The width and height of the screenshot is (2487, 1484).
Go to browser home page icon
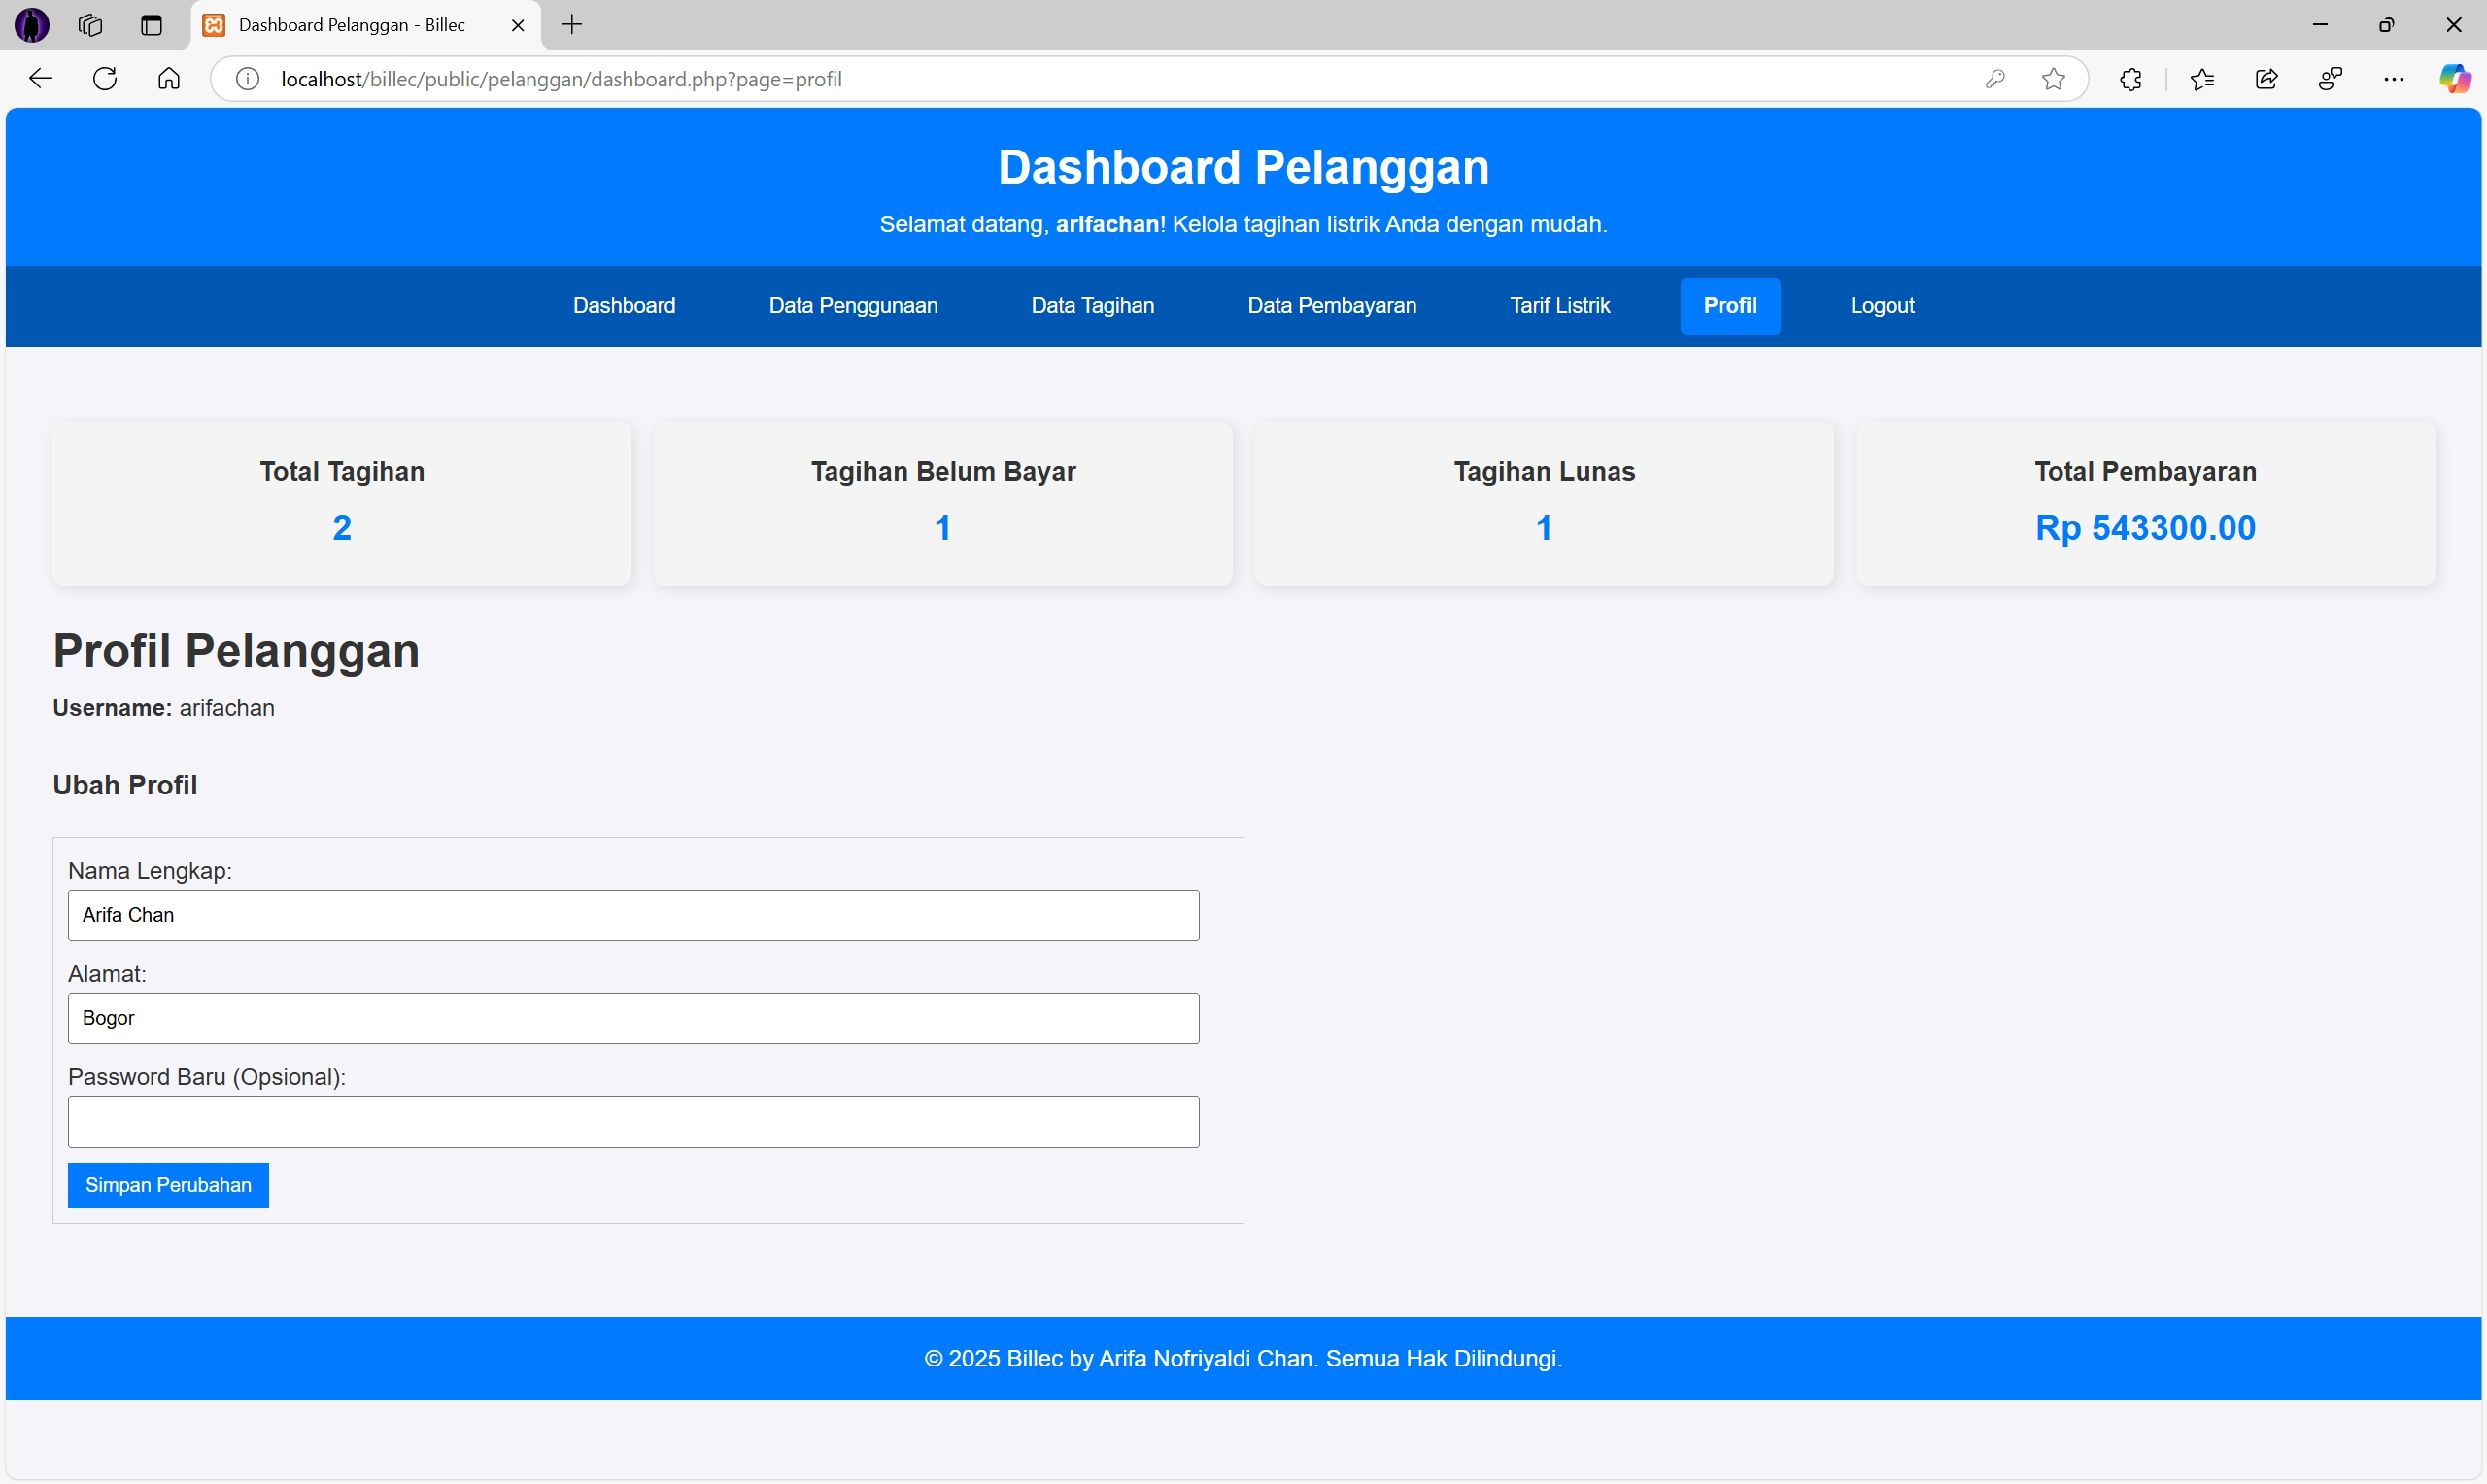coord(169,79)
